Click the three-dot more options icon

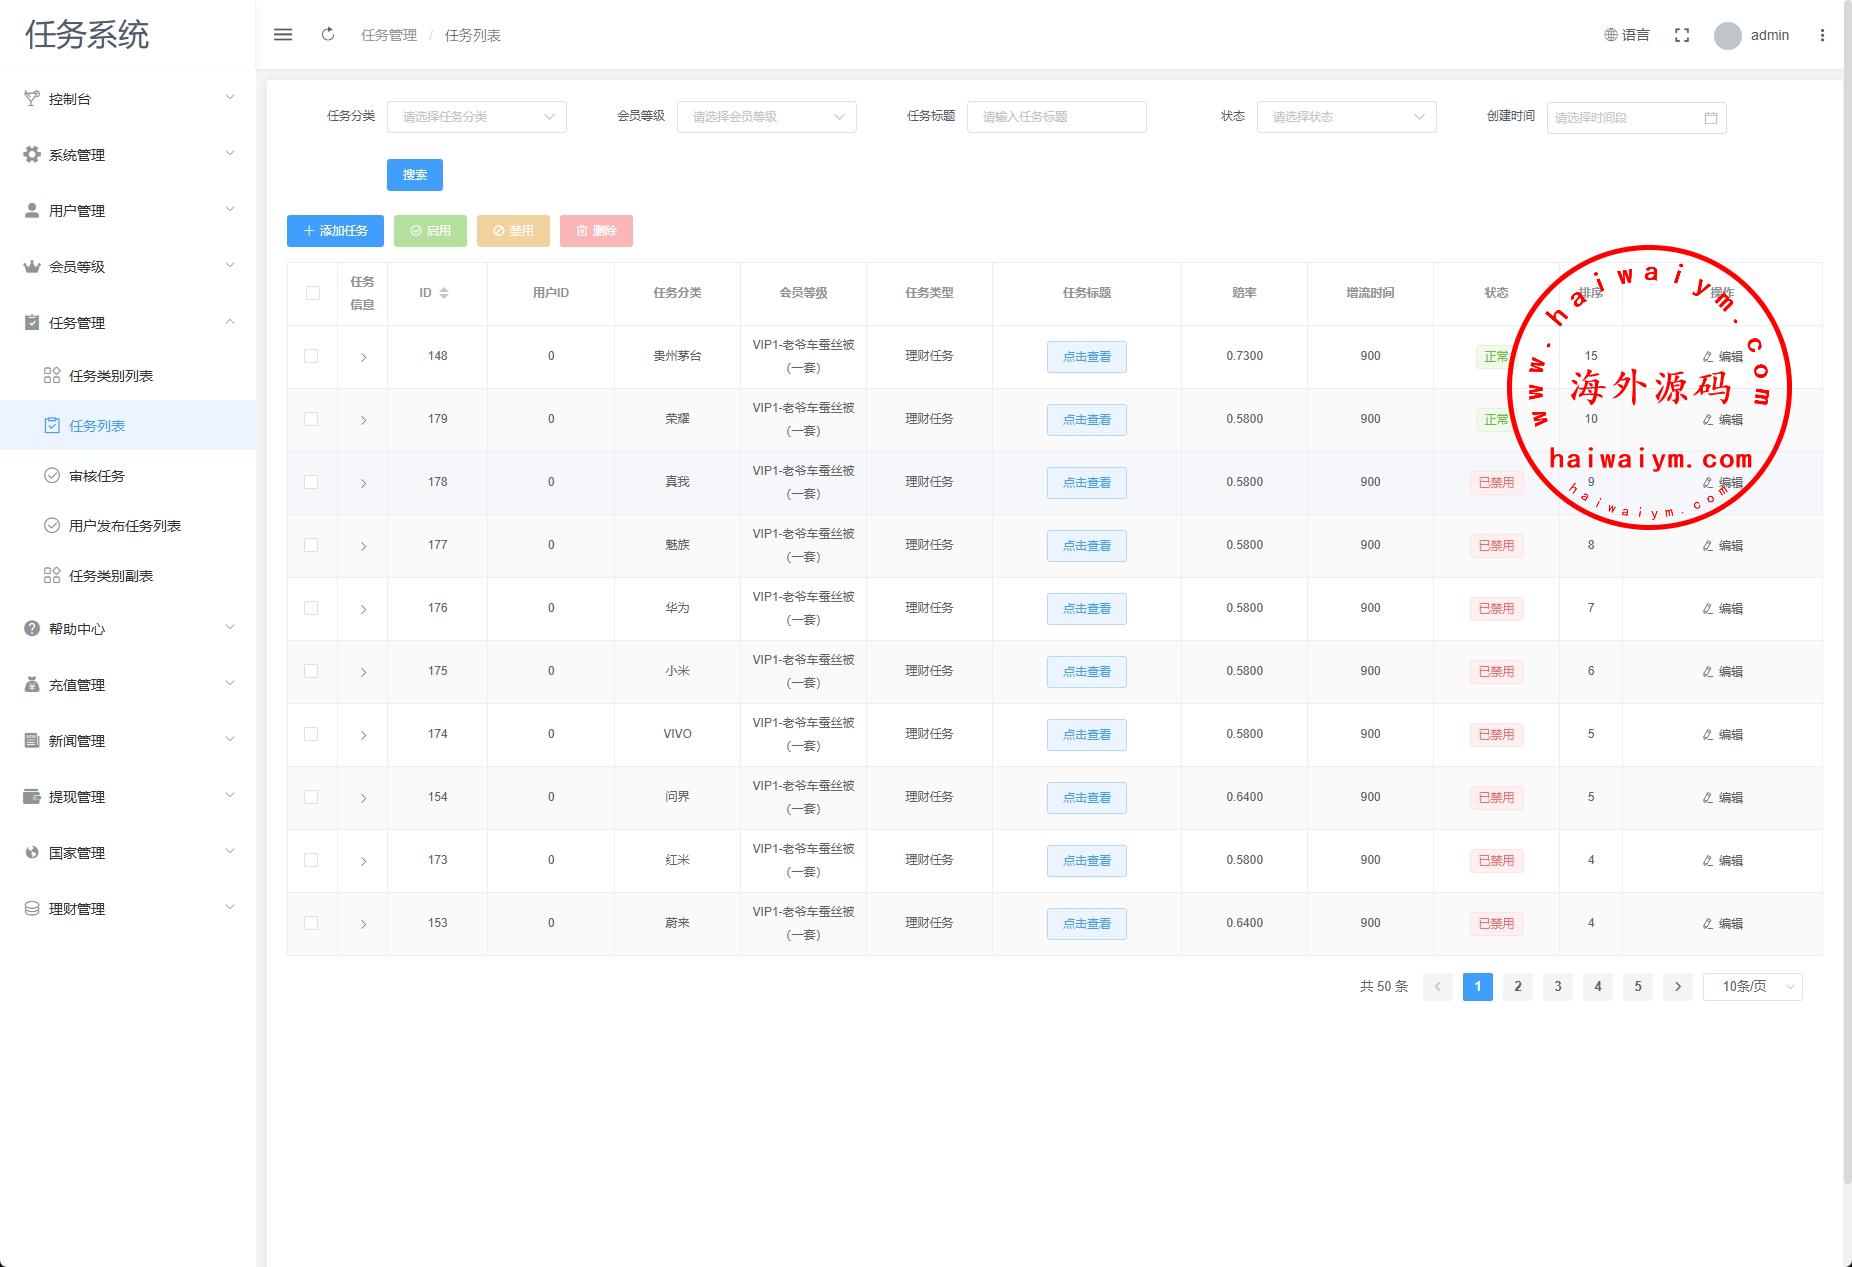click(x=1822, y=35)
